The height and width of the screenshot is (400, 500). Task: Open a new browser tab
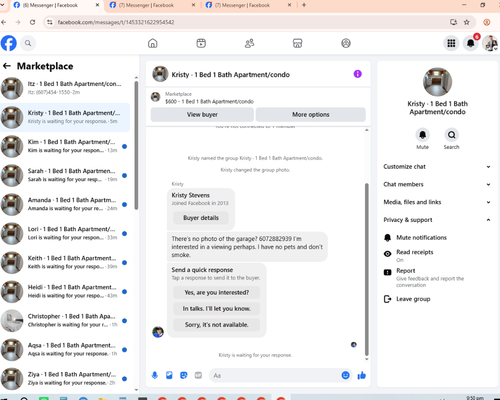[x=304, y=5]
